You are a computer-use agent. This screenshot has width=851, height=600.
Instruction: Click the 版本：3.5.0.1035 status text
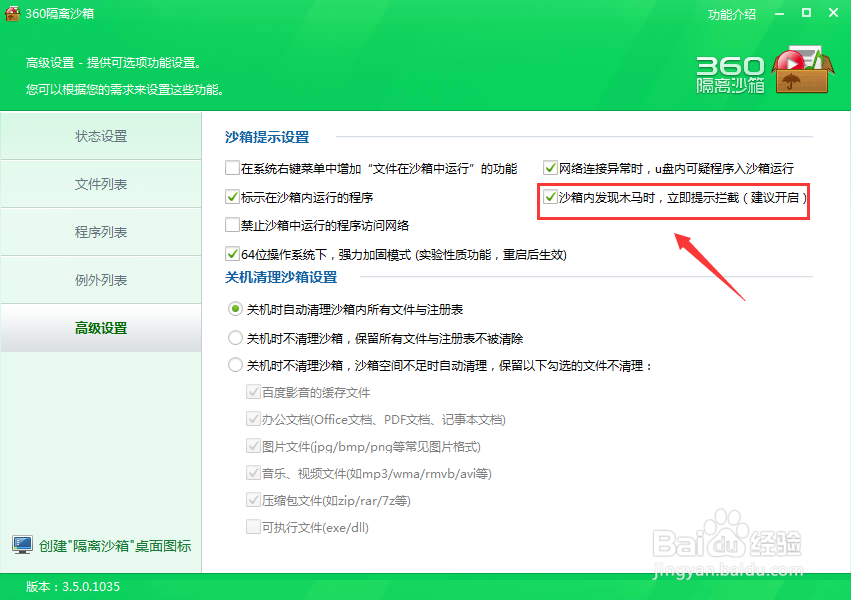click(x=73, y=586)
